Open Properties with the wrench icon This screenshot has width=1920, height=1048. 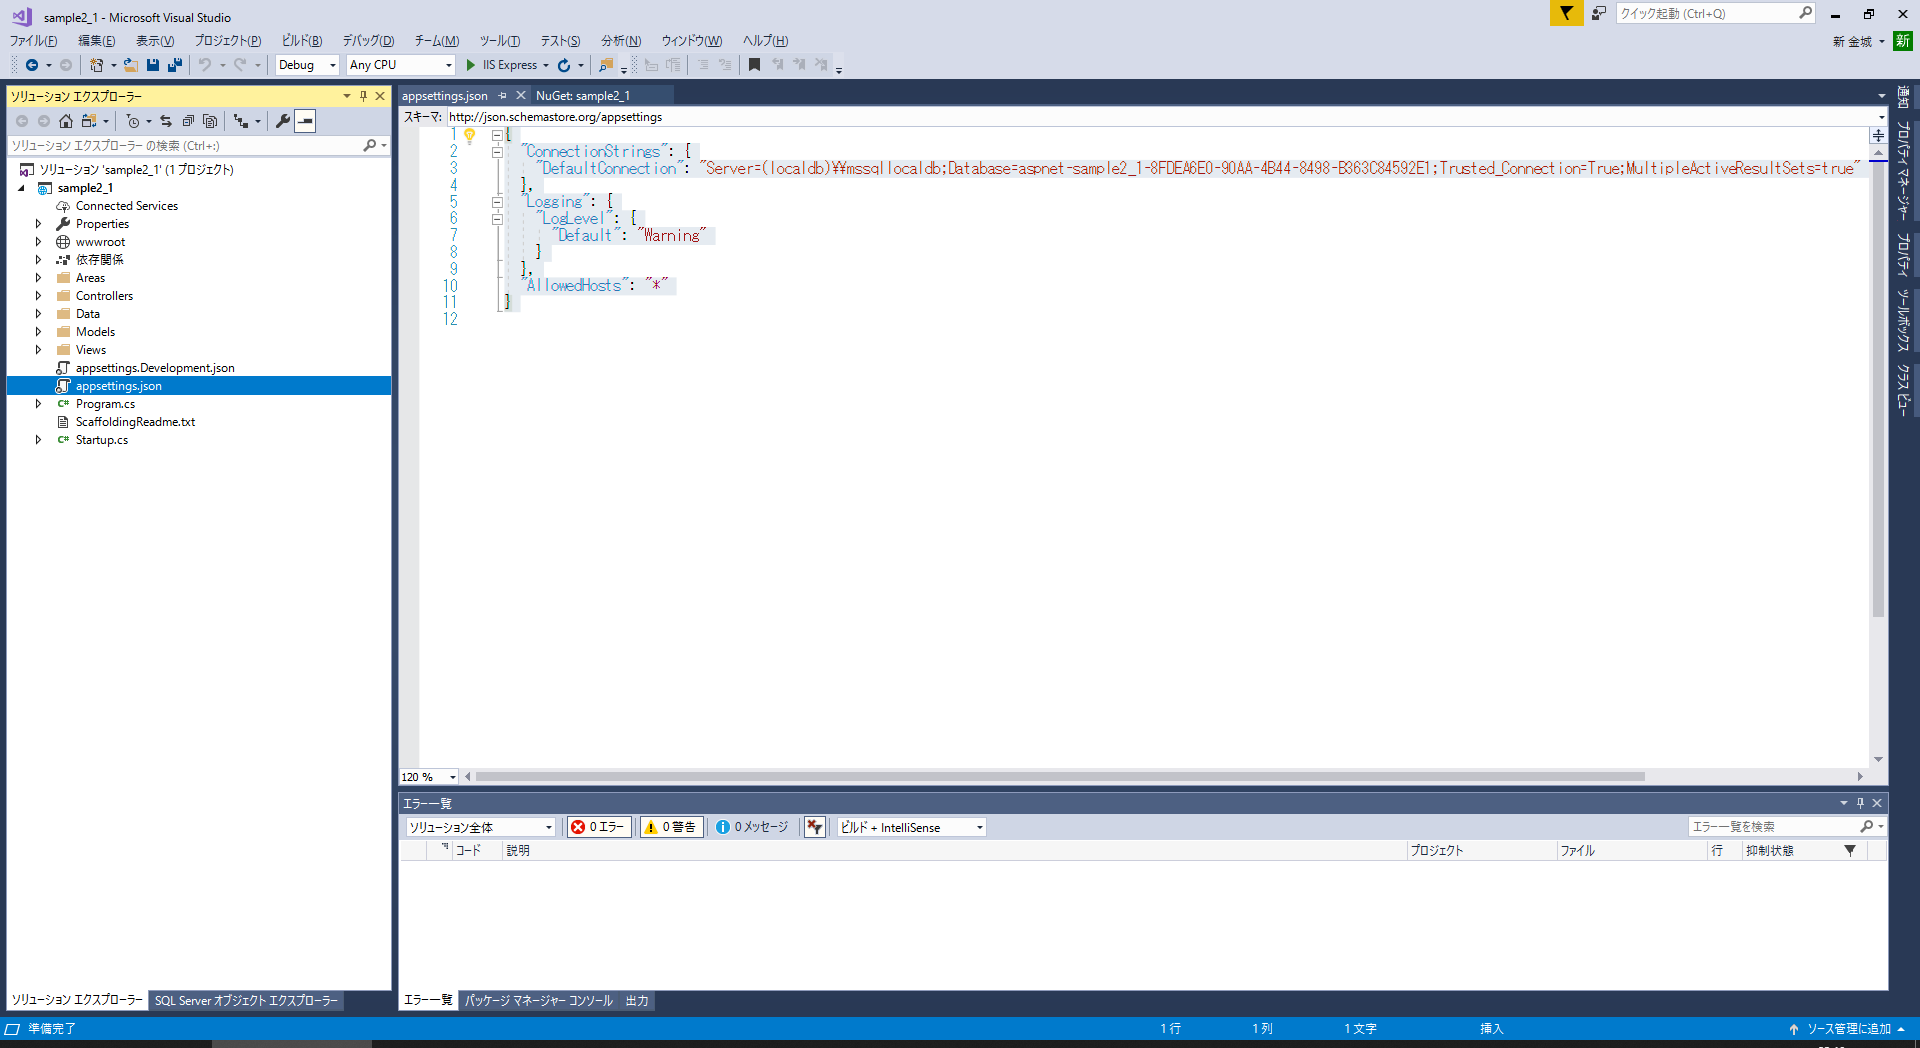point(283,121)
